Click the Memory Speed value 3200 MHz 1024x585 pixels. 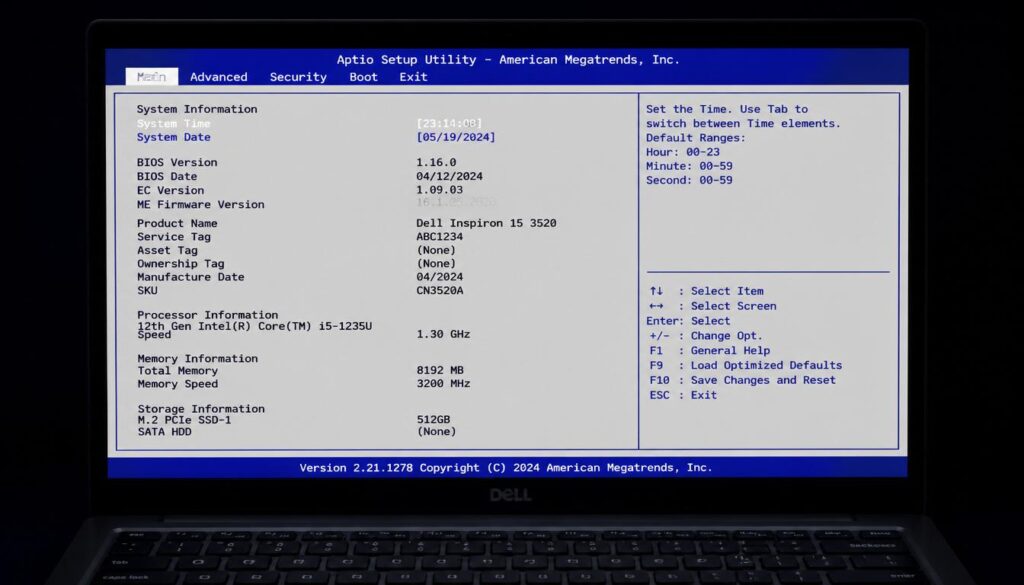point(443,384)
